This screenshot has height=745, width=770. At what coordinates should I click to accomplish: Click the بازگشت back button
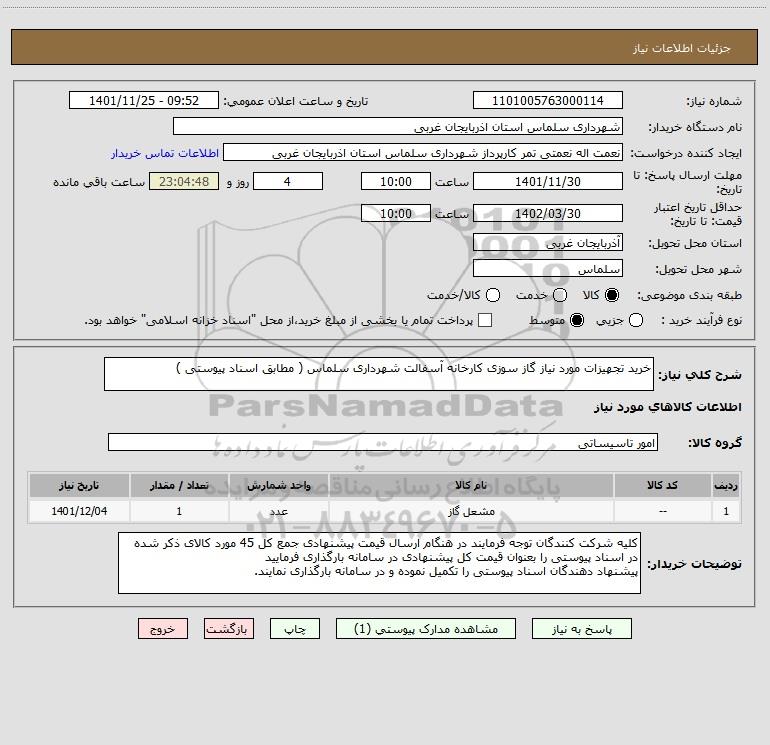tap(229, 629)
